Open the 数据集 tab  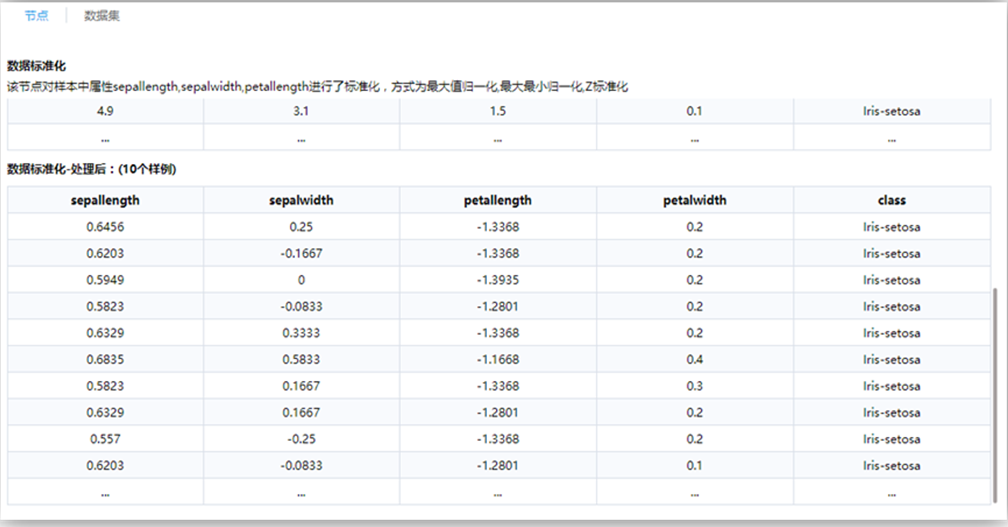click(102, 16)
